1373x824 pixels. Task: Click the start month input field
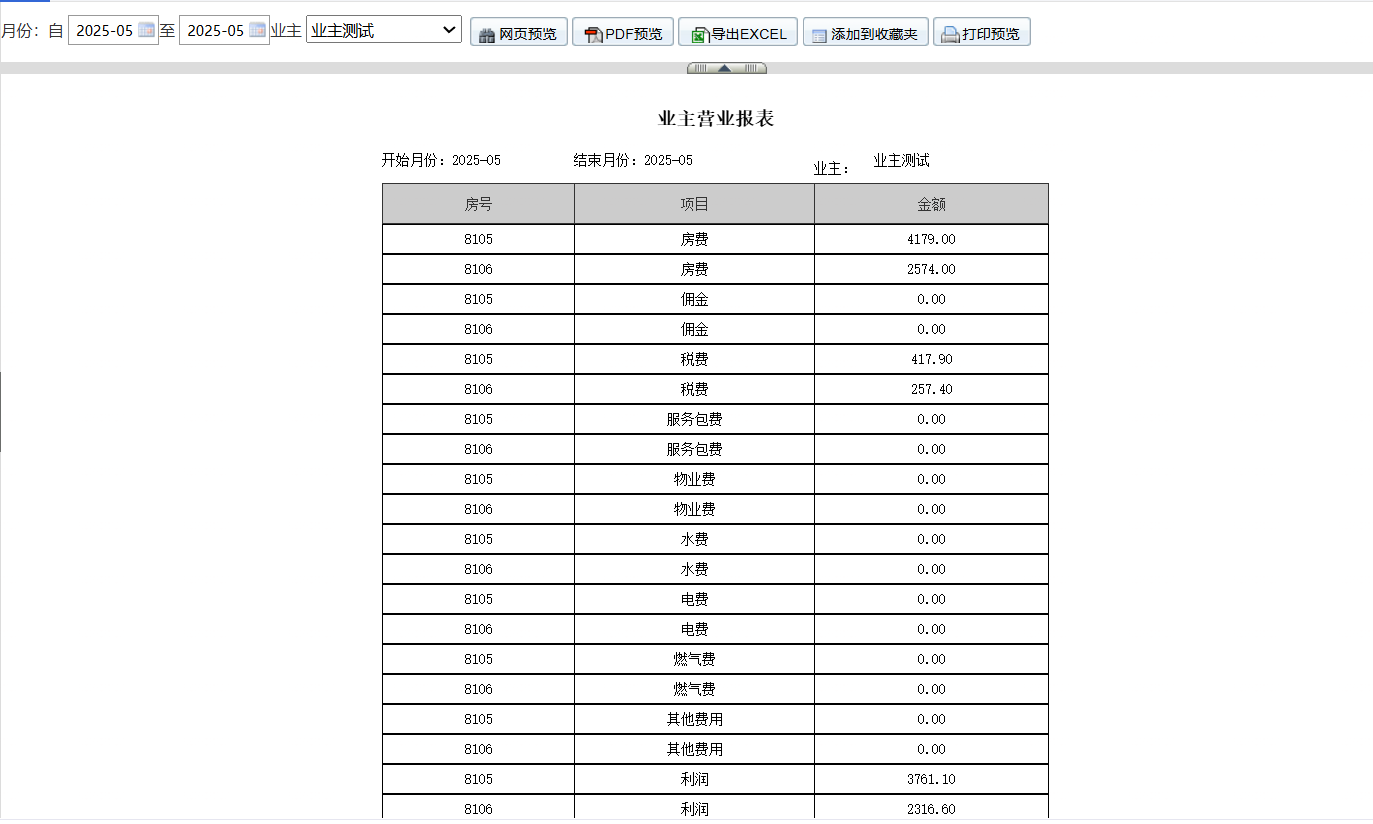(x=113, y=31)
